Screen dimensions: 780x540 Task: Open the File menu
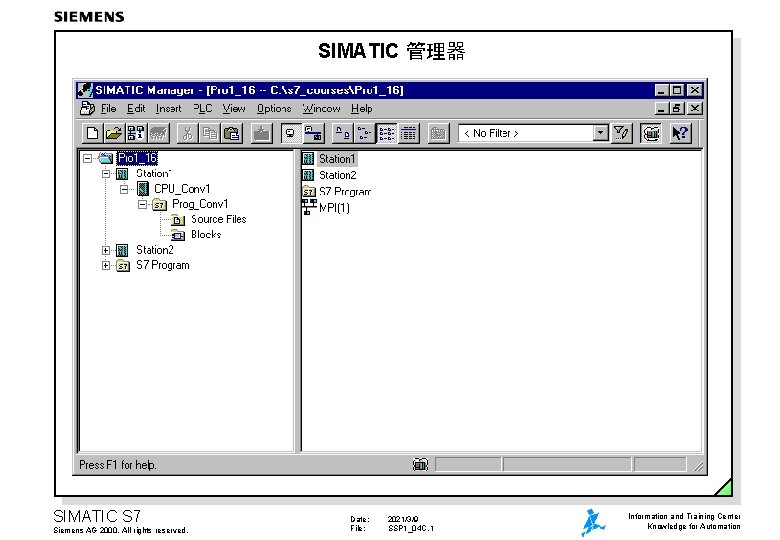[108, 108]
